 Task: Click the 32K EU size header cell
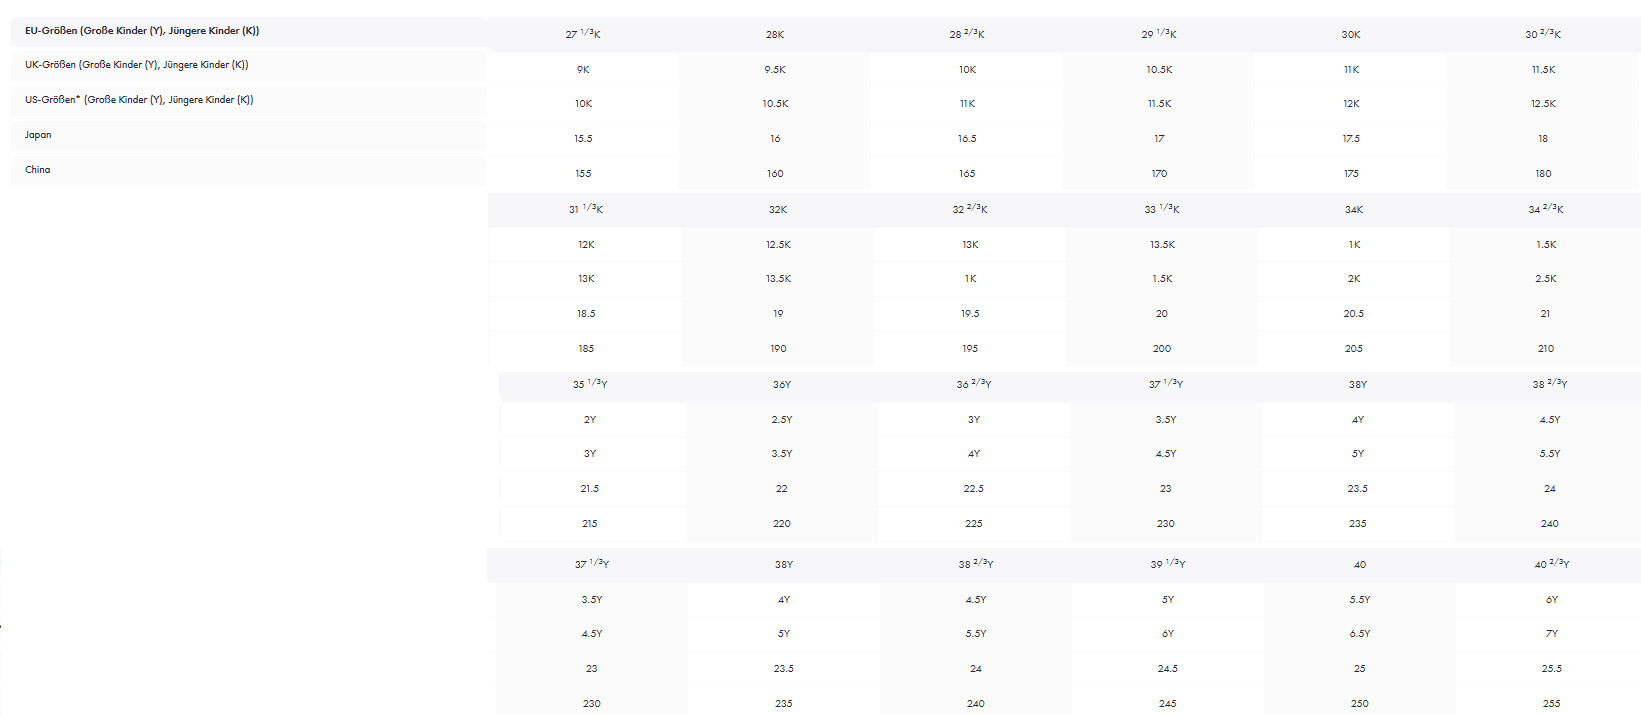coord(778,210)
